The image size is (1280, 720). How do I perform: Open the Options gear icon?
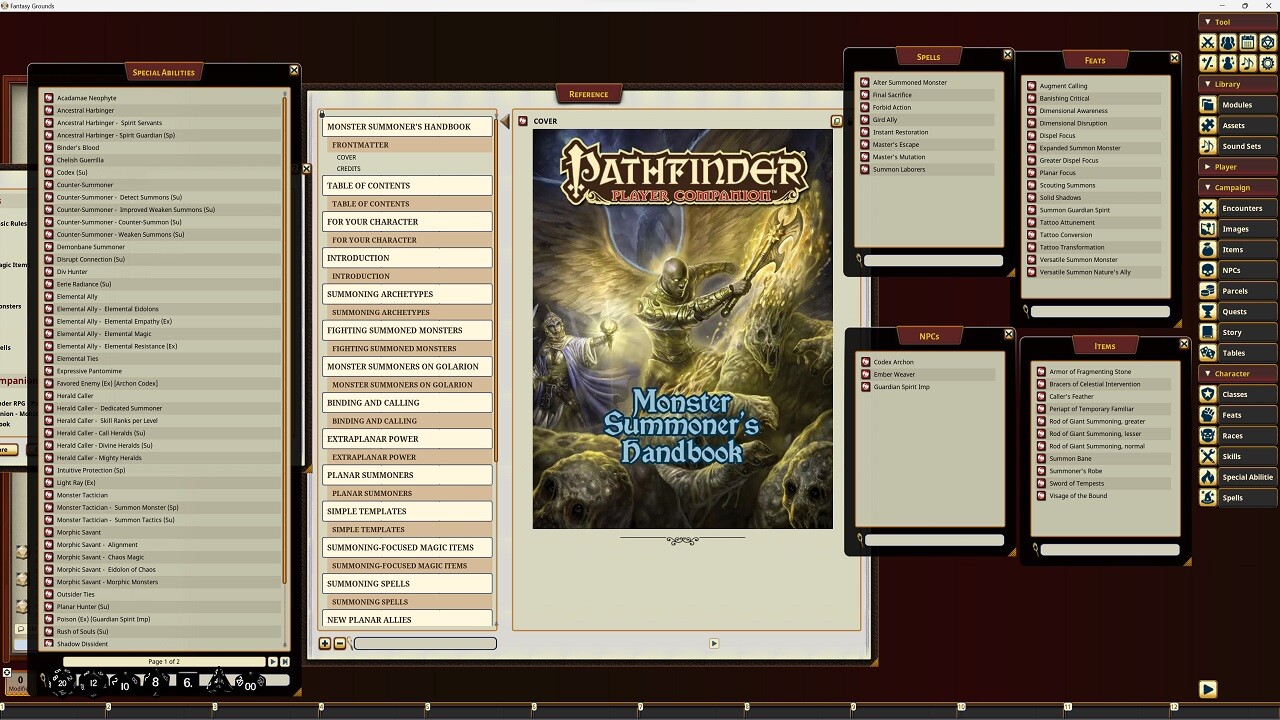tap(1268, 62)
